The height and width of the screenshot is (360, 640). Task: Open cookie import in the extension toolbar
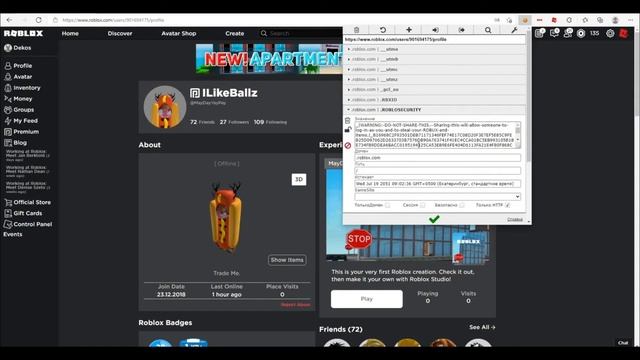[x=435, y=30]
